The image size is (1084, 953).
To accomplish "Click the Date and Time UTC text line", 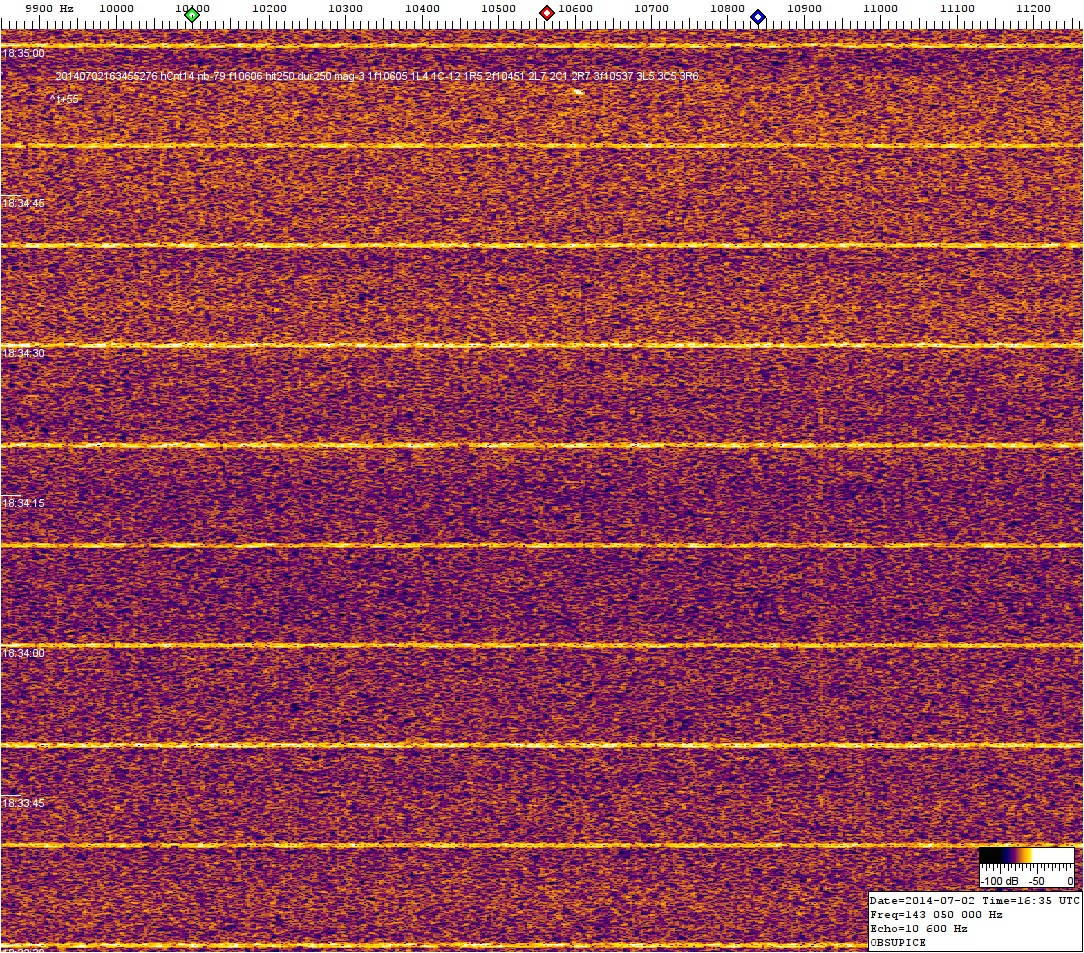I will coord(975,901).
